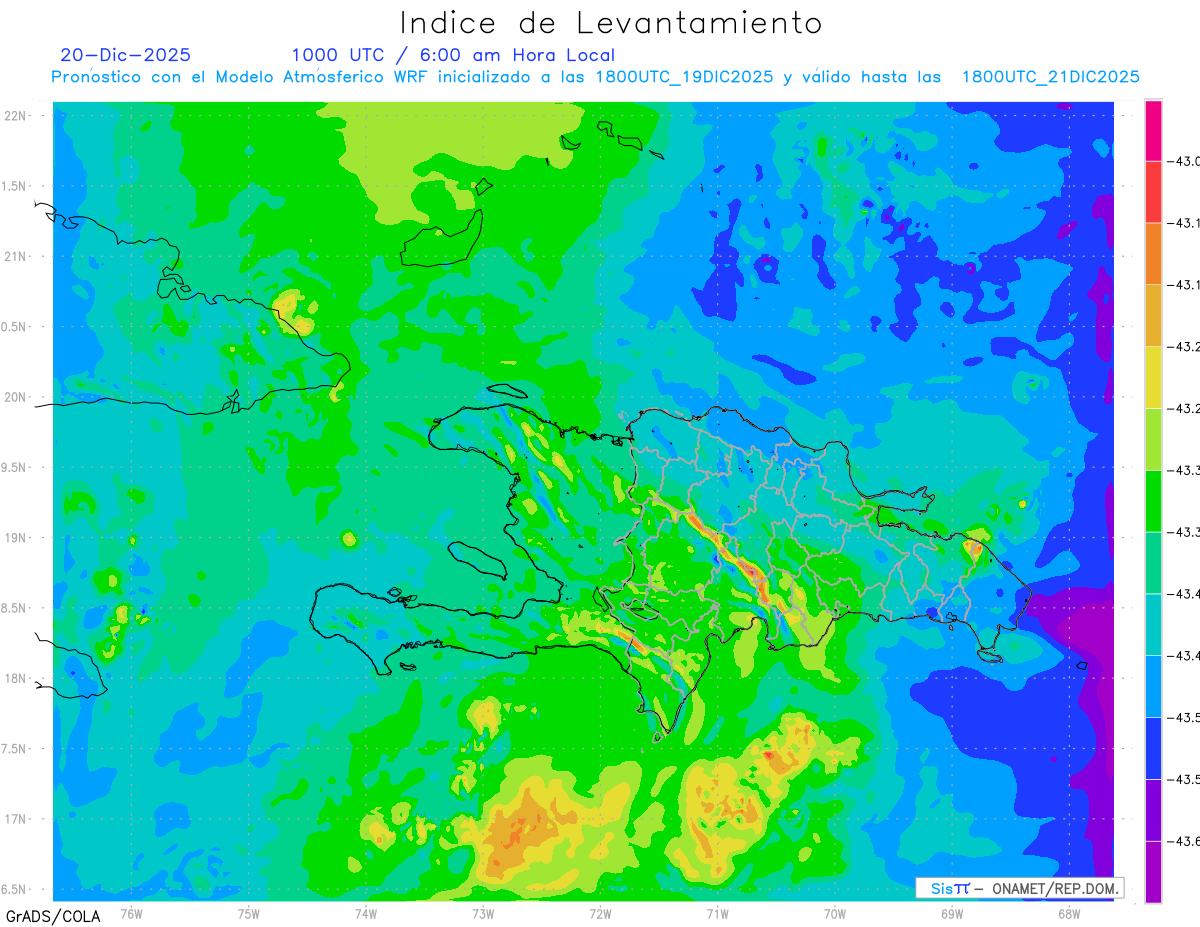Click the "68W" longitude label
This screenshot has height=927, width=1200.
(x=1069, y=913)
